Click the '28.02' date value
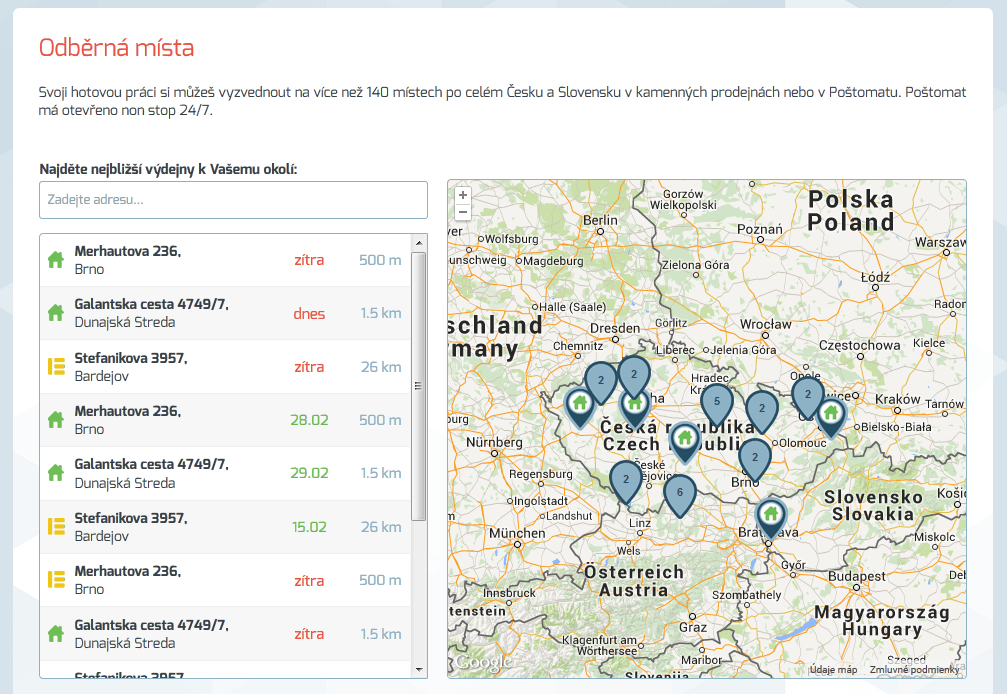 click(309, 420)
